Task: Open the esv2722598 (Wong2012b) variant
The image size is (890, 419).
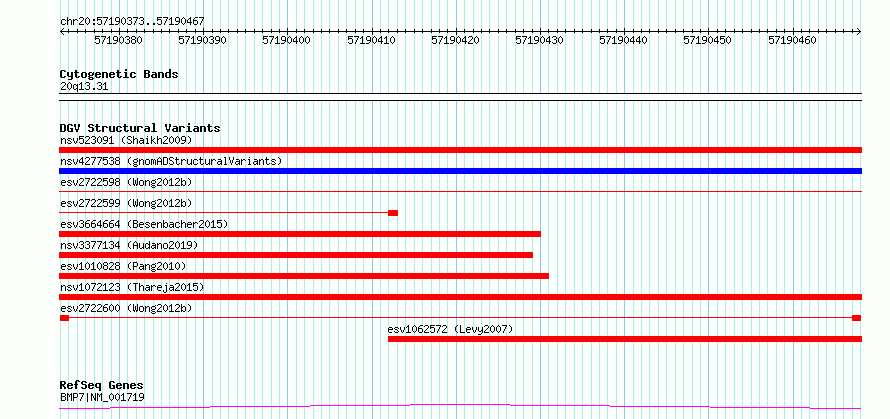Action: tap(126, 182)
